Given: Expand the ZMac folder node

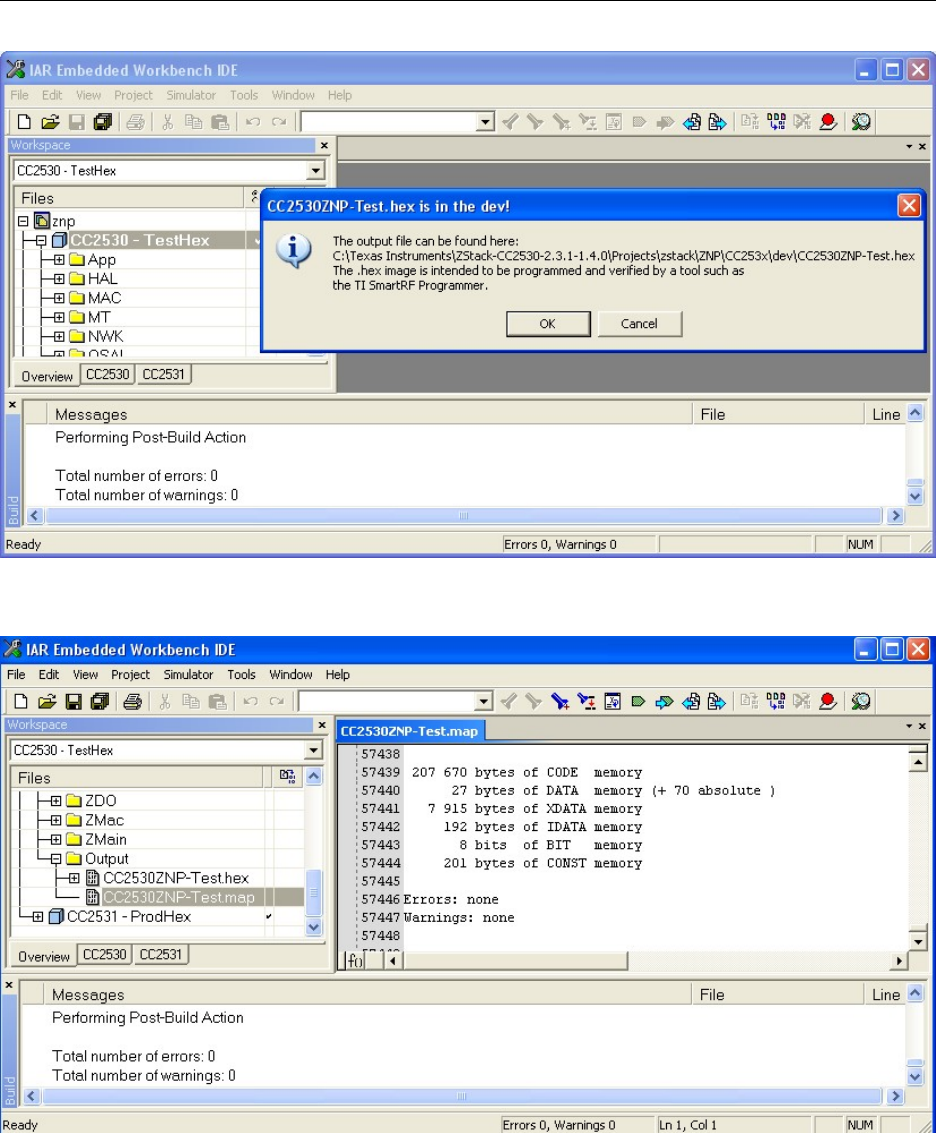Looking at the screenshot, I should point(56,820).
